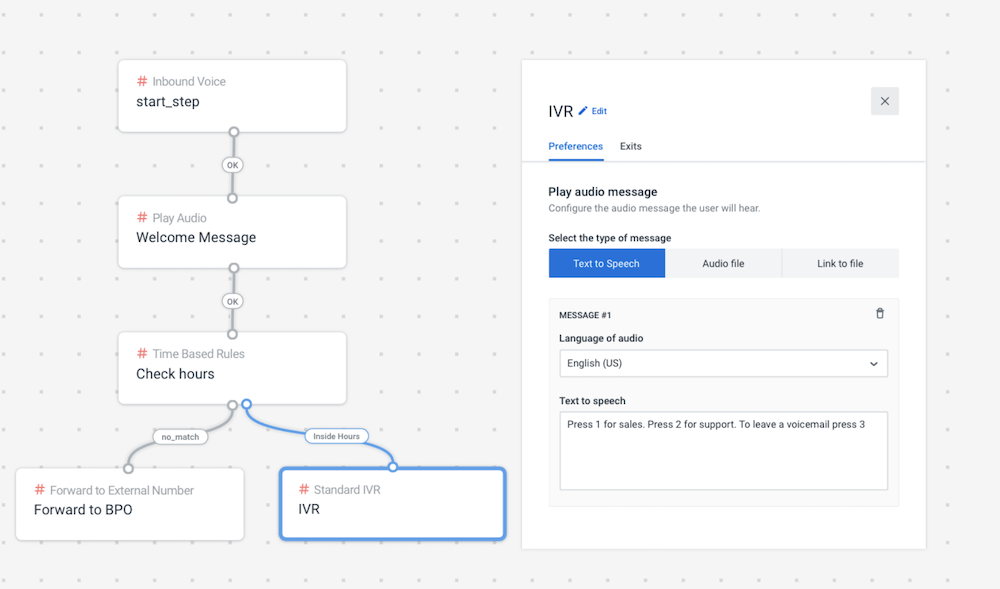Viewport: 1000px width, 589px height.
Task: Click the chevron in English (US) dropdown
Action: 874,364
